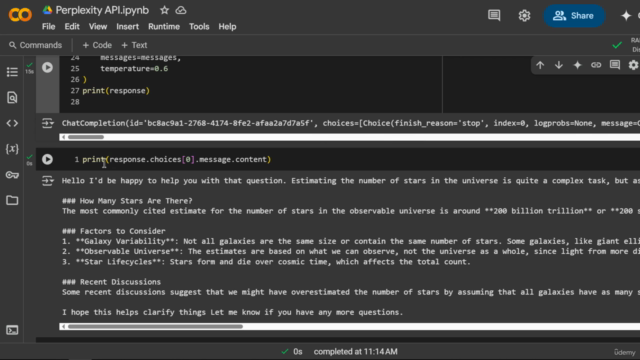Image resolution: width=640 pixels, height=360 pixels.
Task: Add a new Code cell
Action: tap(97, 45)
